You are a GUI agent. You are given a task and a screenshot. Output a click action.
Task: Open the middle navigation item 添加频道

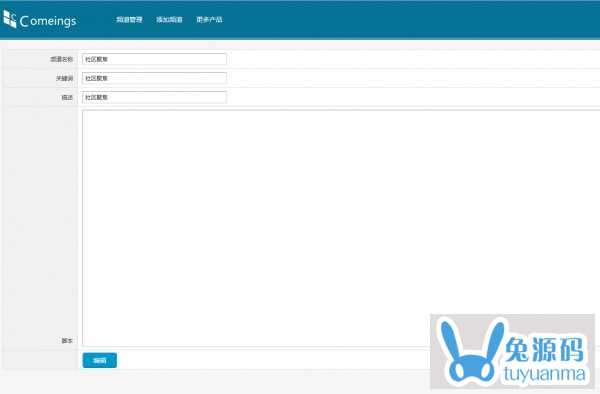click(169, 20)
